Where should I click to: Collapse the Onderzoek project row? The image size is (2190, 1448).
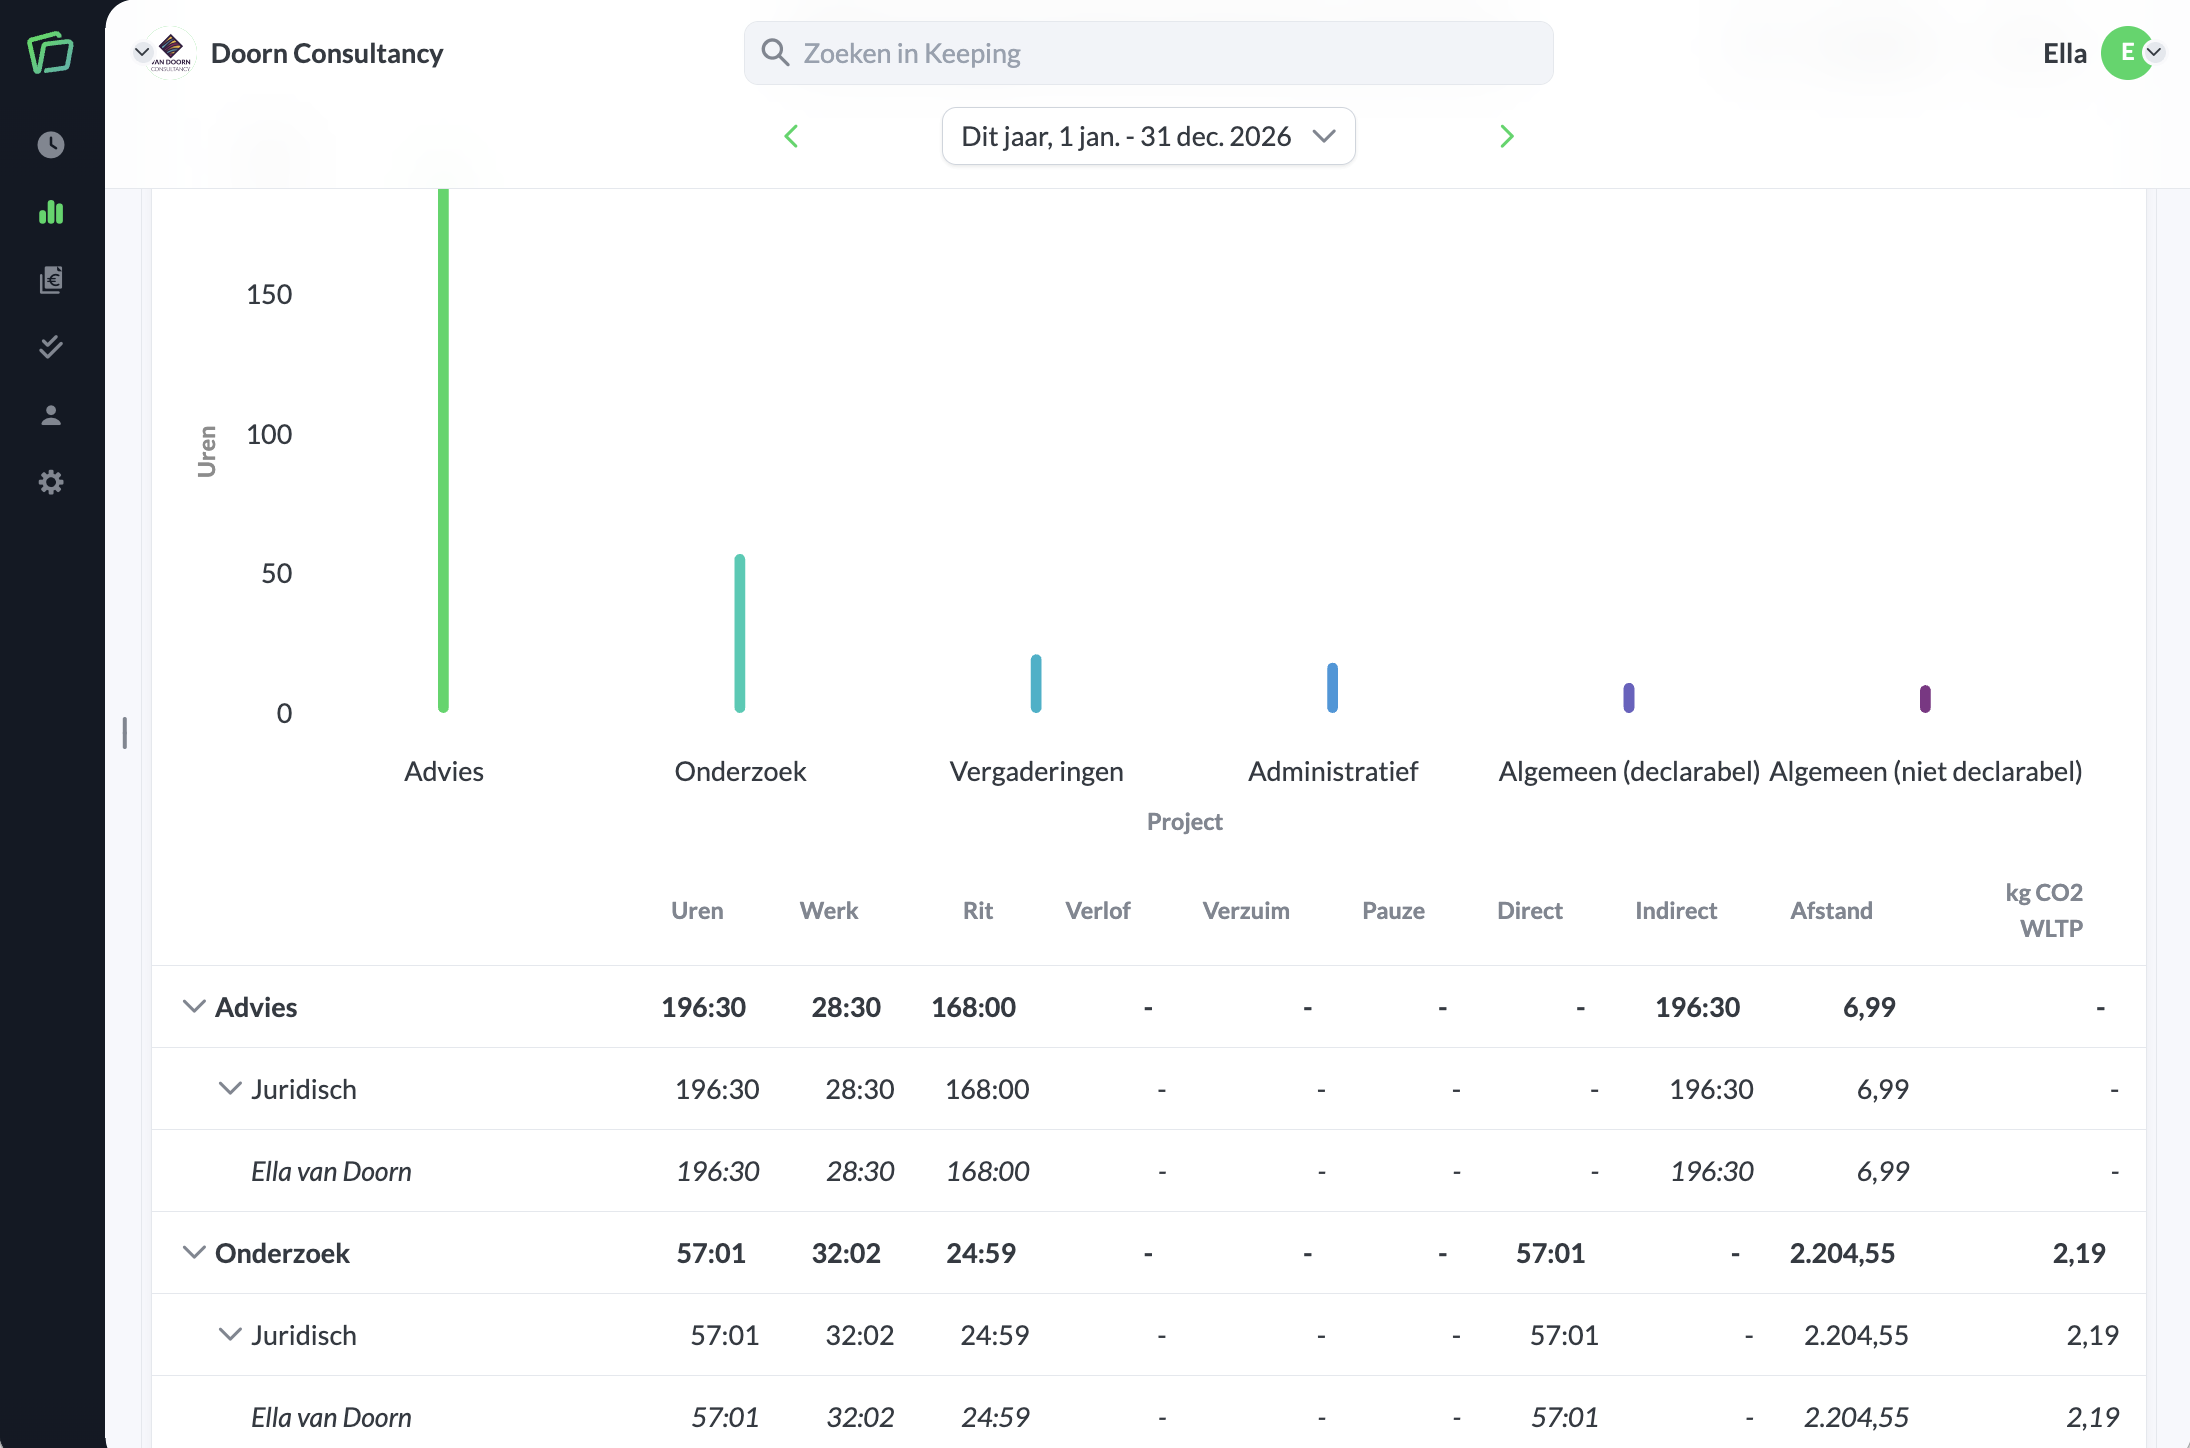point(194,1252)
